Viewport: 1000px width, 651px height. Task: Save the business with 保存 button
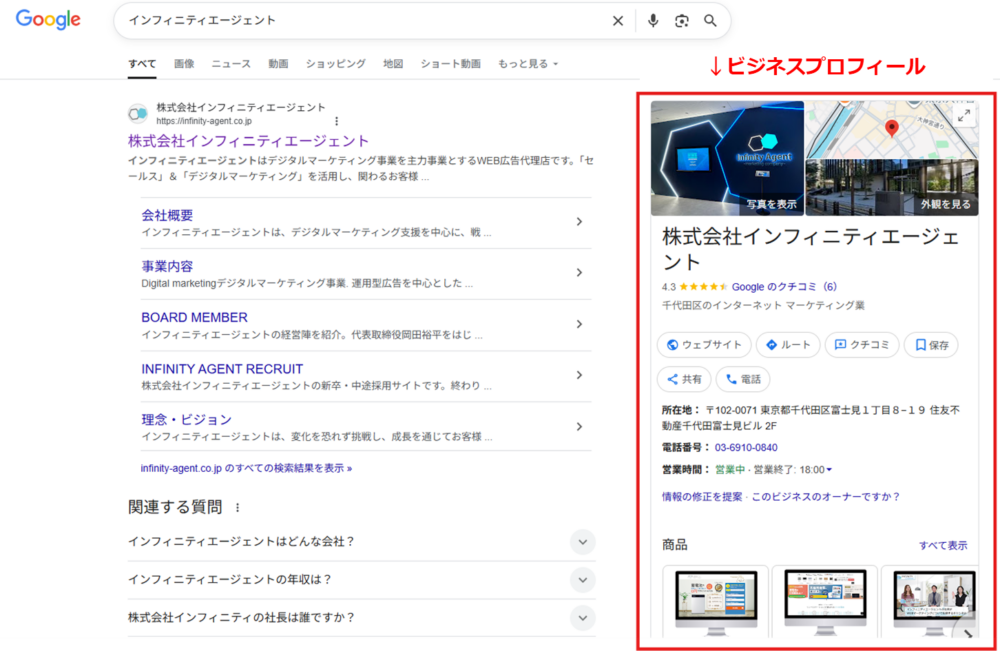[931, 345]
